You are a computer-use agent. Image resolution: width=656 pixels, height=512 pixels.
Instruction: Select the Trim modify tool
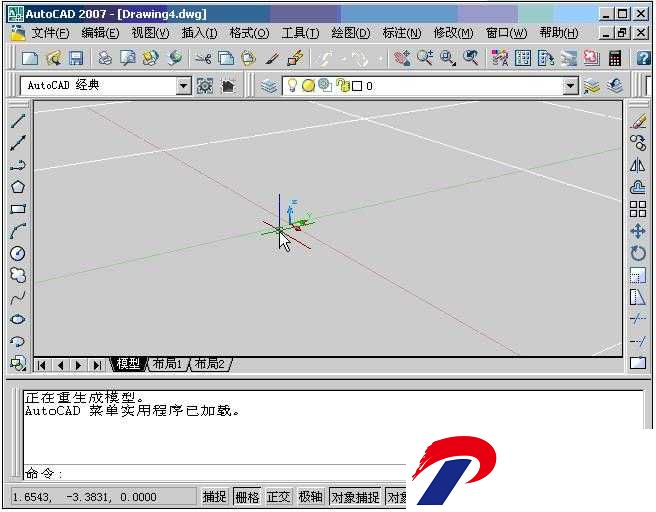(638, 319)
